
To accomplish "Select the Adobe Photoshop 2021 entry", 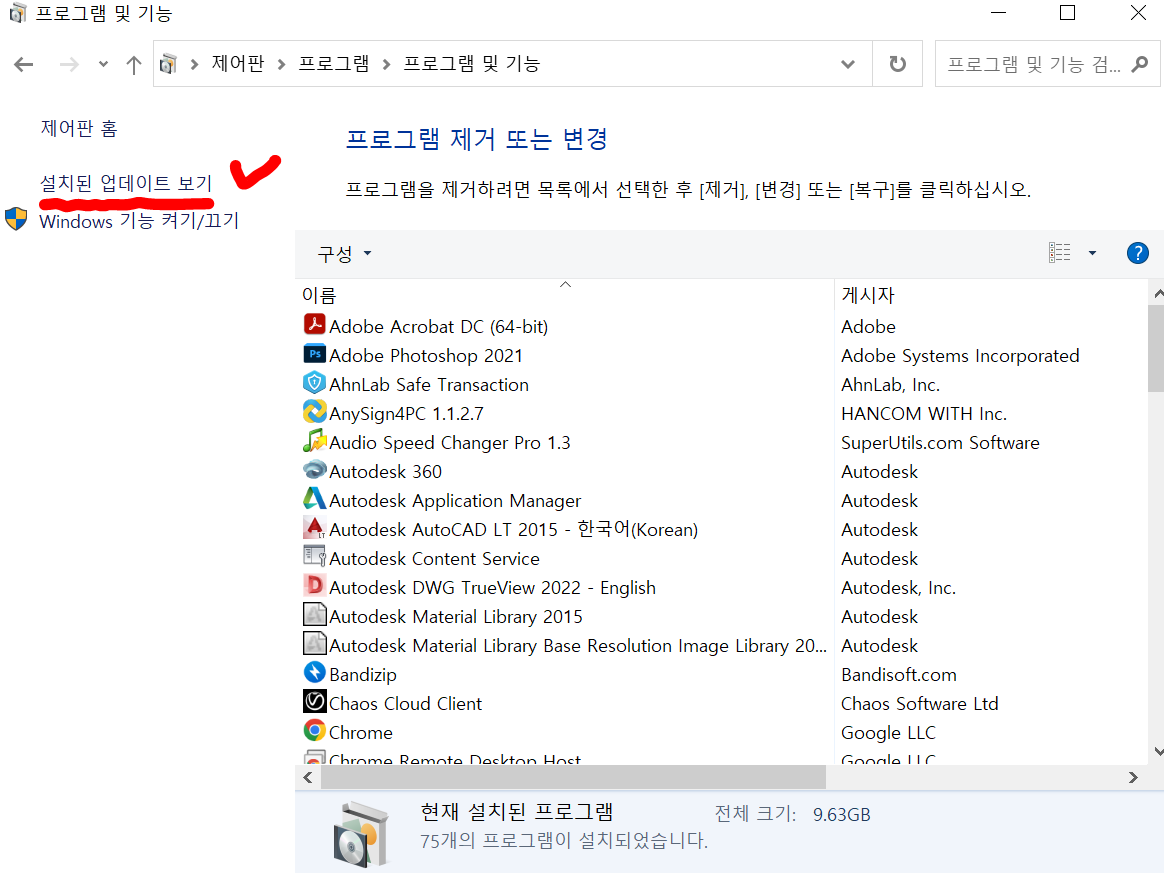I will pyautogui.click(x=426, y=356).
